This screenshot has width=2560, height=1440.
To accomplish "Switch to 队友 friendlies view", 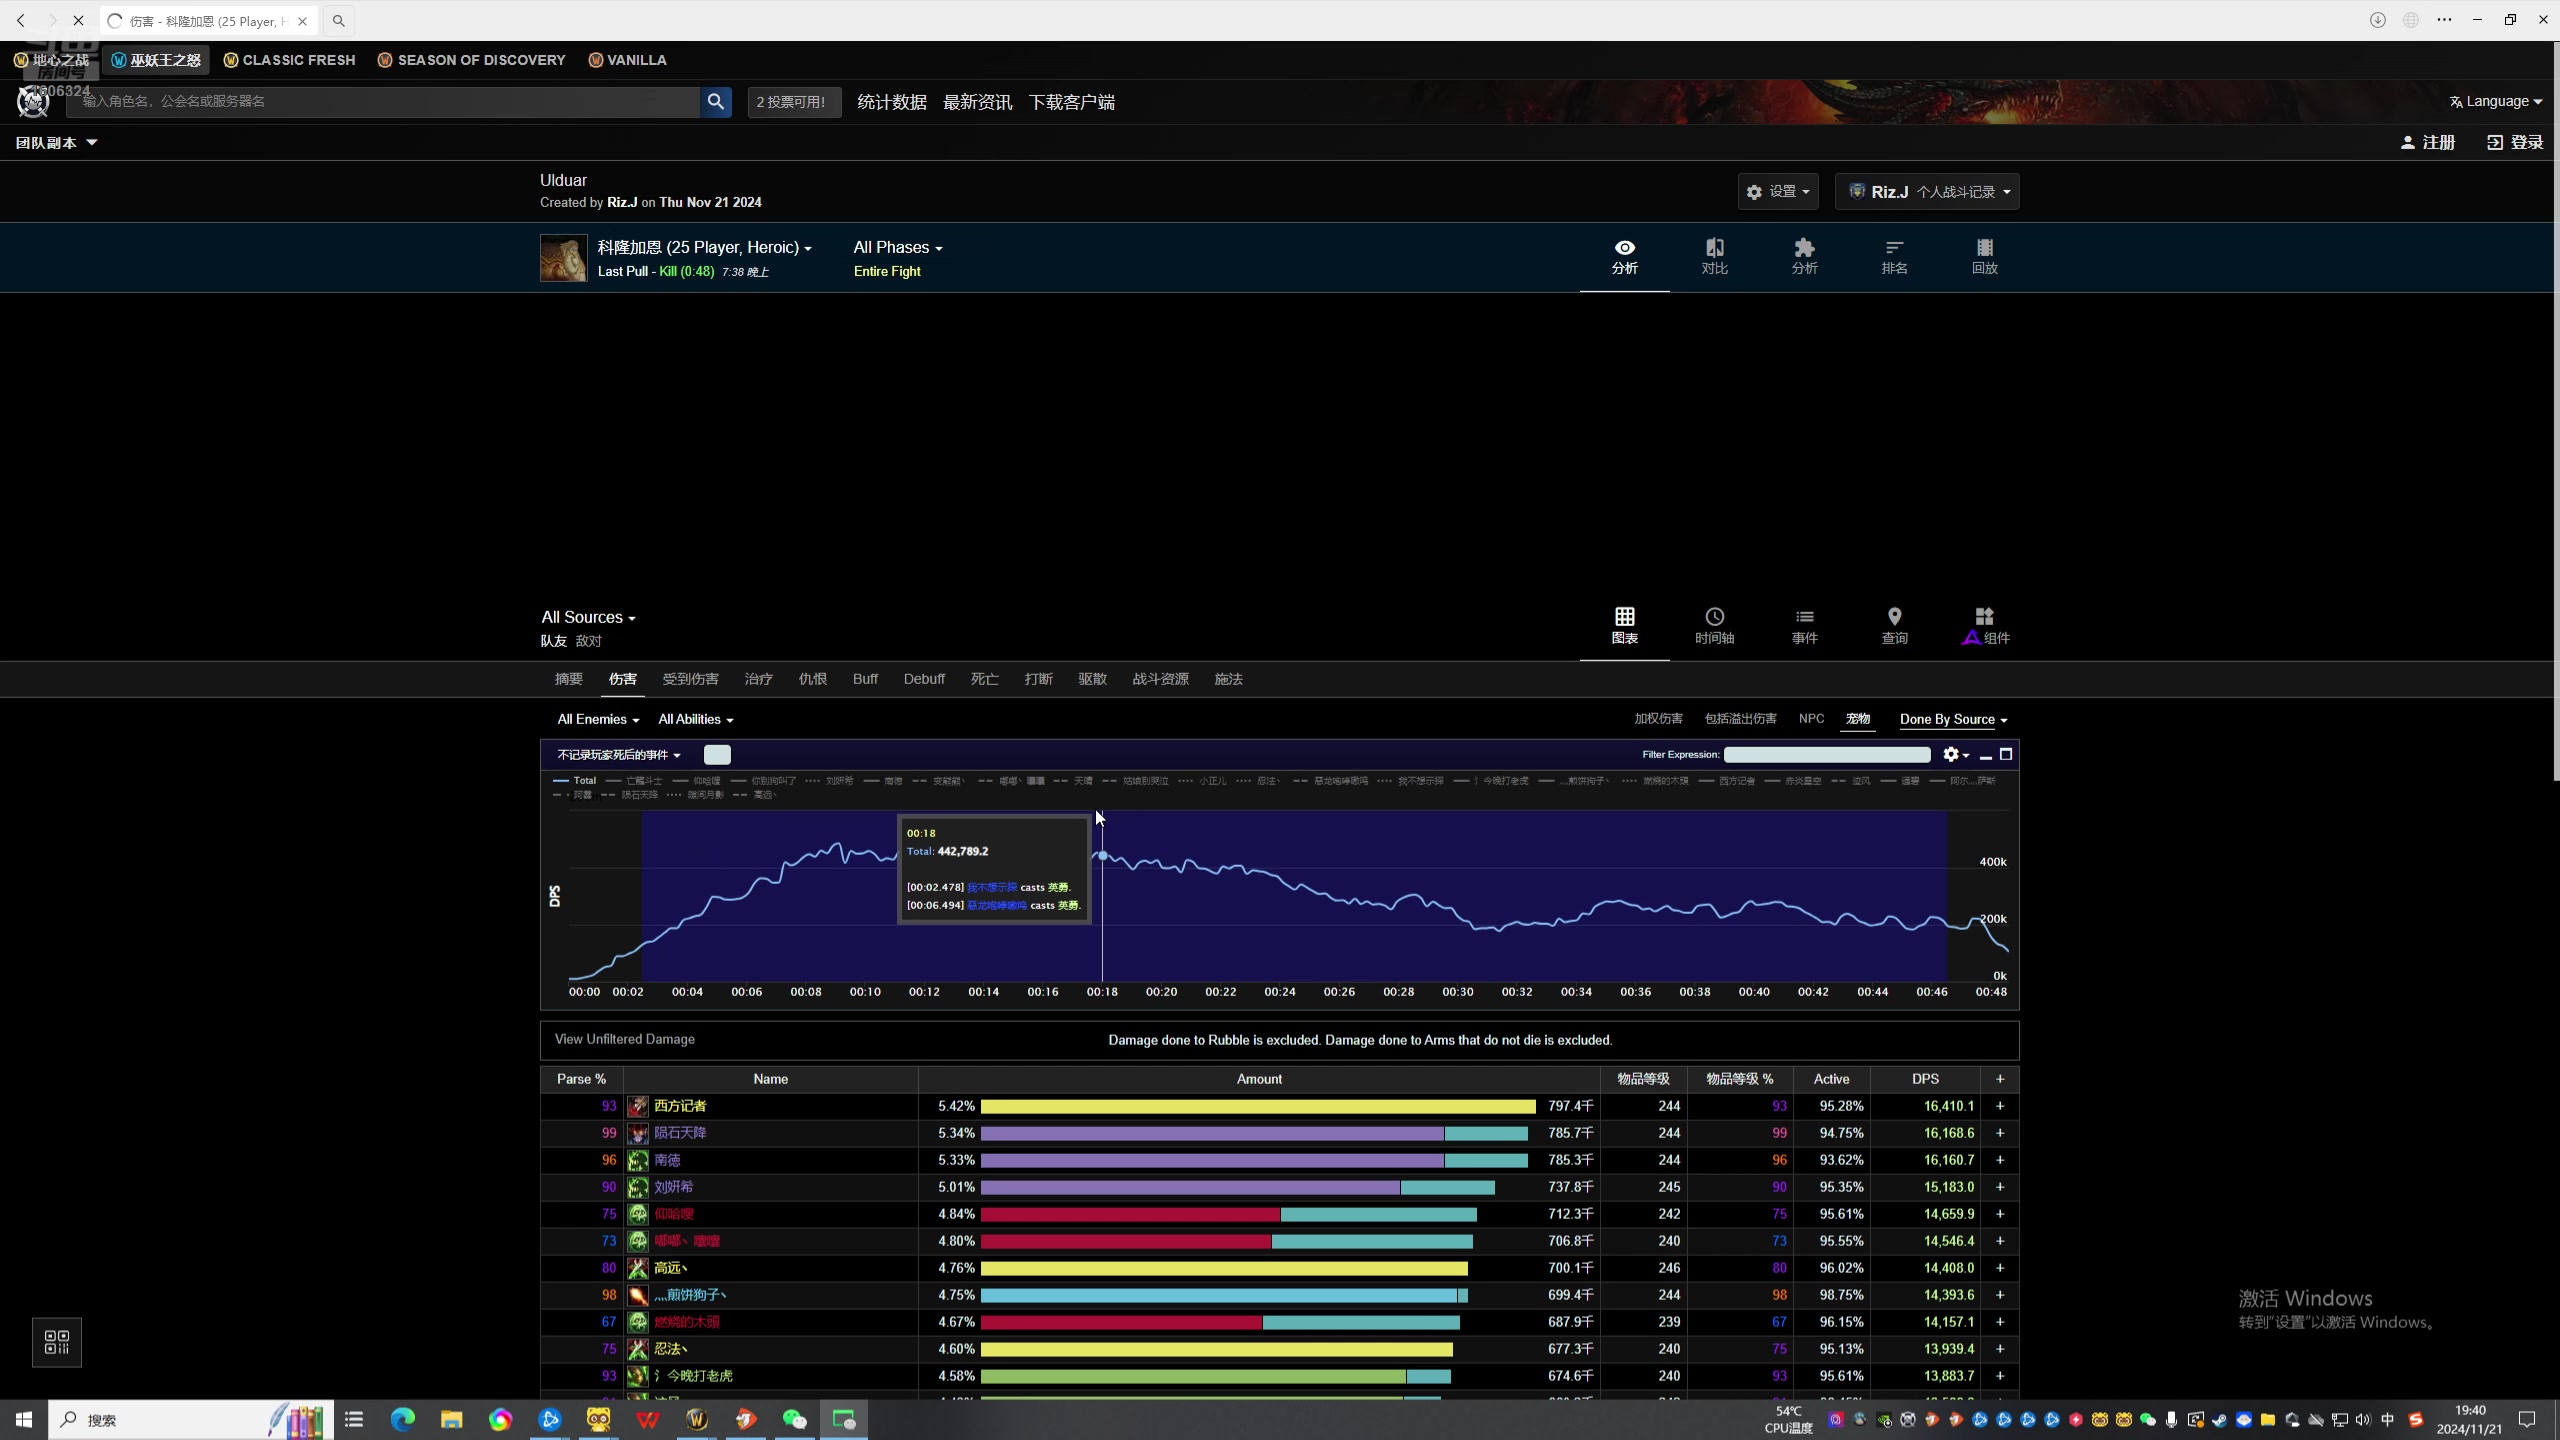I will [x=554, y=641].
